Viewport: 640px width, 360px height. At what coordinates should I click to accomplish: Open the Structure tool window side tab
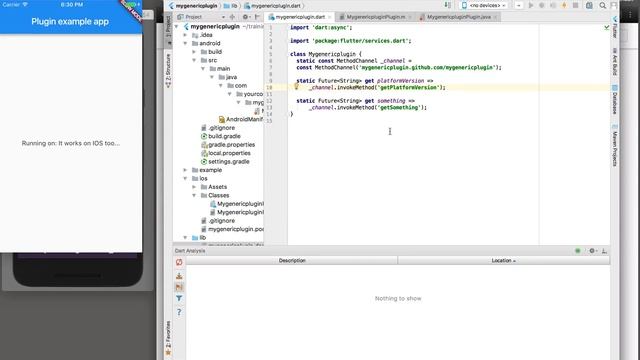(168, 71)
